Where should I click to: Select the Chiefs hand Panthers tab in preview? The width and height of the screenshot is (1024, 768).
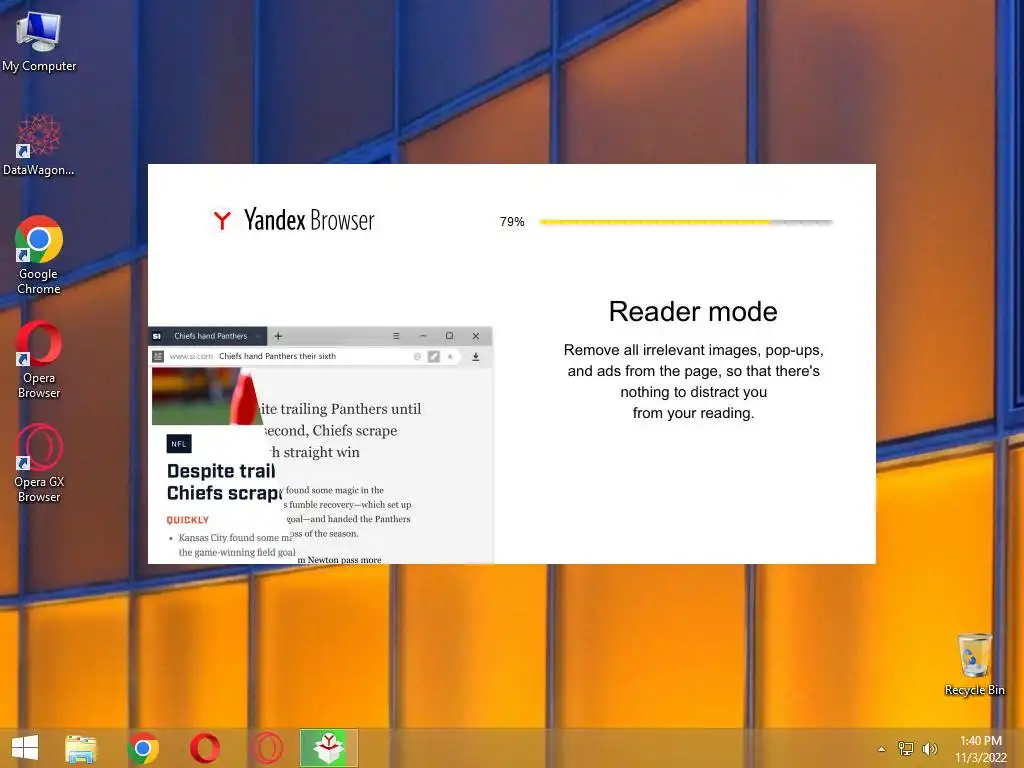tap(208, 336)
